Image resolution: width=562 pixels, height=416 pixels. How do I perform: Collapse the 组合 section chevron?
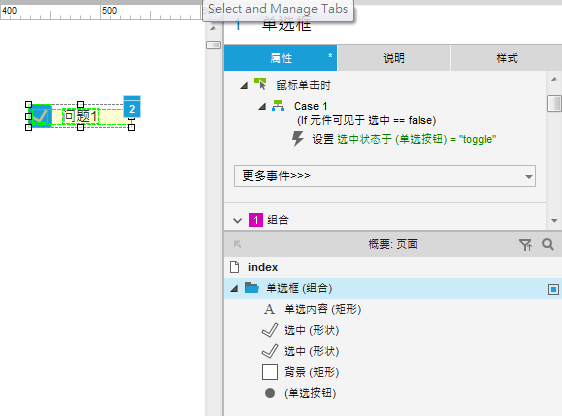click(x=237, y=220)
